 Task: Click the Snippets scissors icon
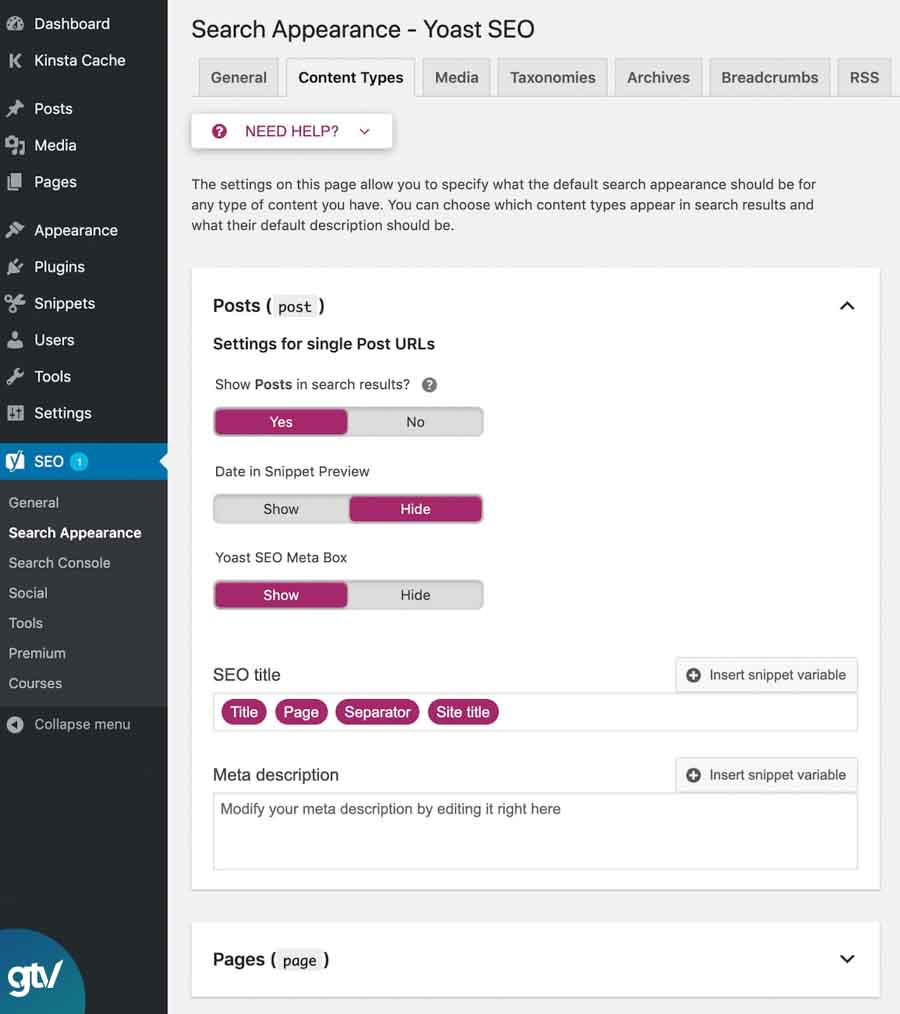(x=15, y=303)
